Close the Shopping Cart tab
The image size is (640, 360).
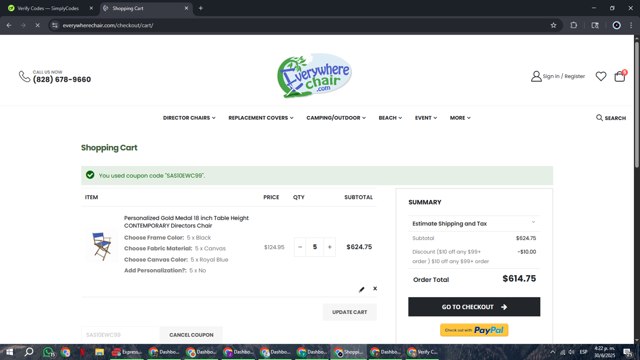pos(186,8)
